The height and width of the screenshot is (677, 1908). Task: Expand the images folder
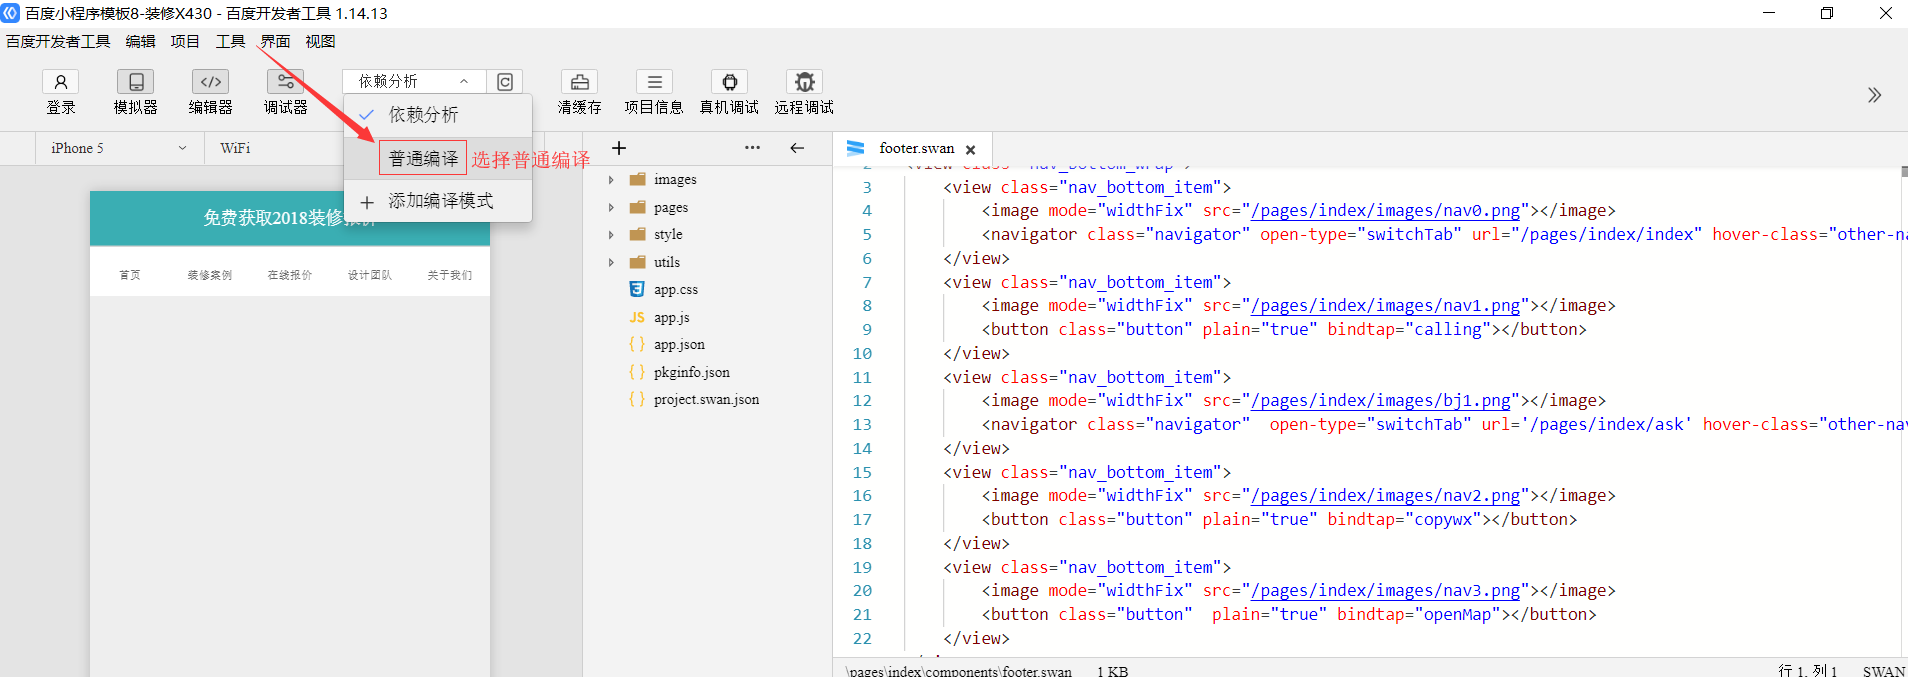point(611,180)
